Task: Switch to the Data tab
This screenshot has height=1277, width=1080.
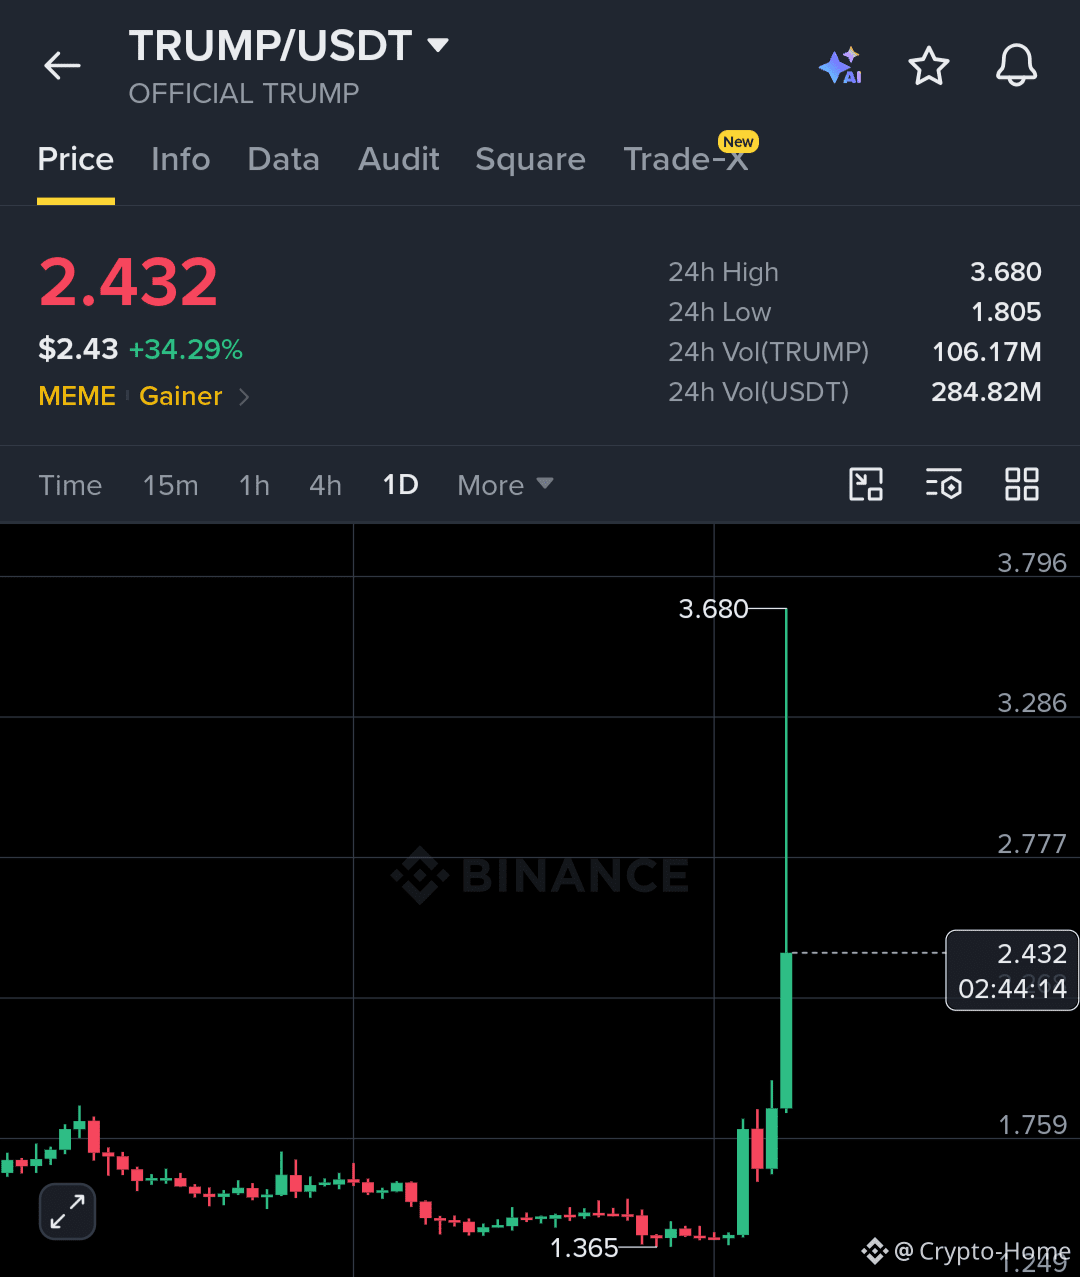Action: point(284,159)
